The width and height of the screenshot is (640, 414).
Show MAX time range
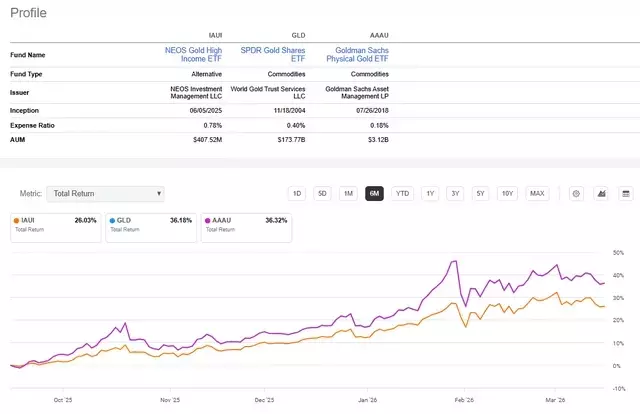tap(537, 193)
